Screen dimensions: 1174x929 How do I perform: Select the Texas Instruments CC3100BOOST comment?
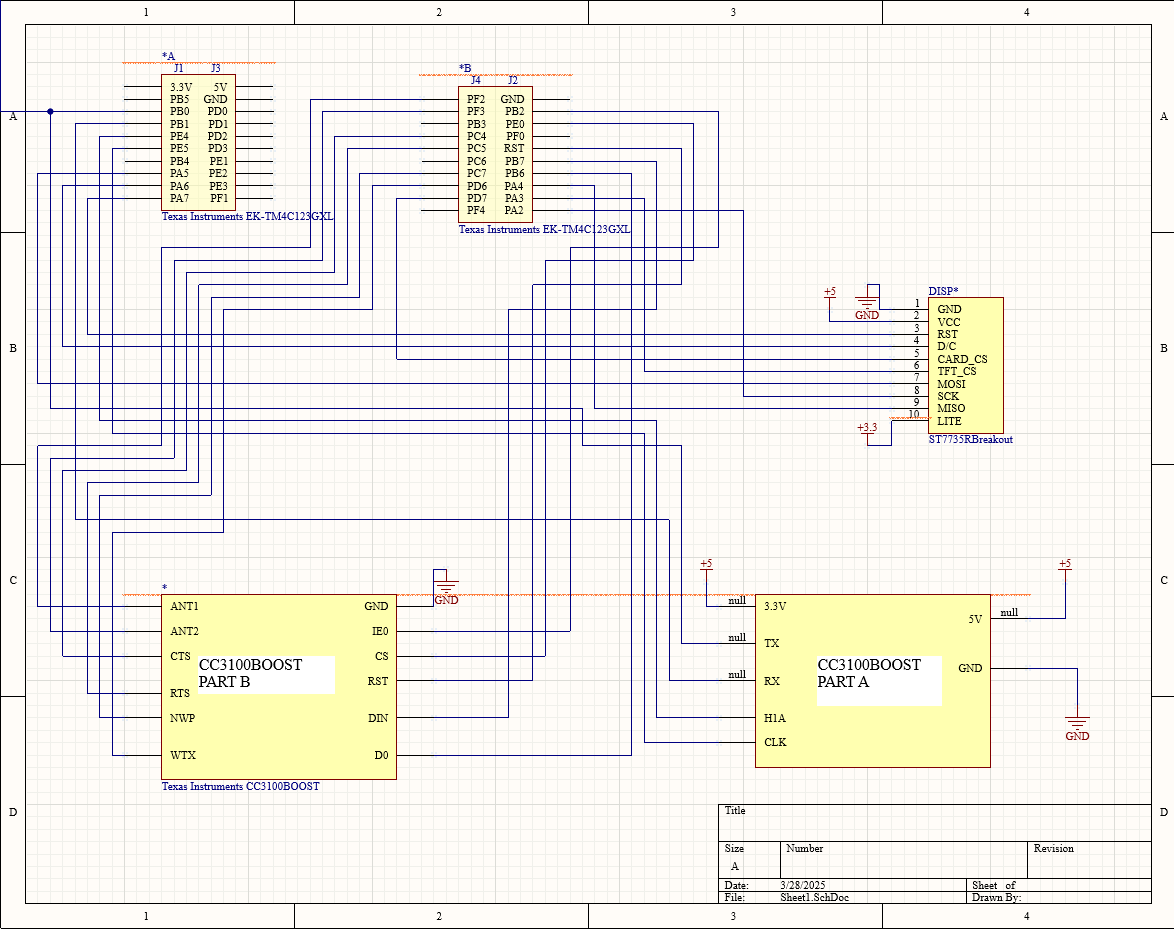pyautogui.click(x=240, y=787)
